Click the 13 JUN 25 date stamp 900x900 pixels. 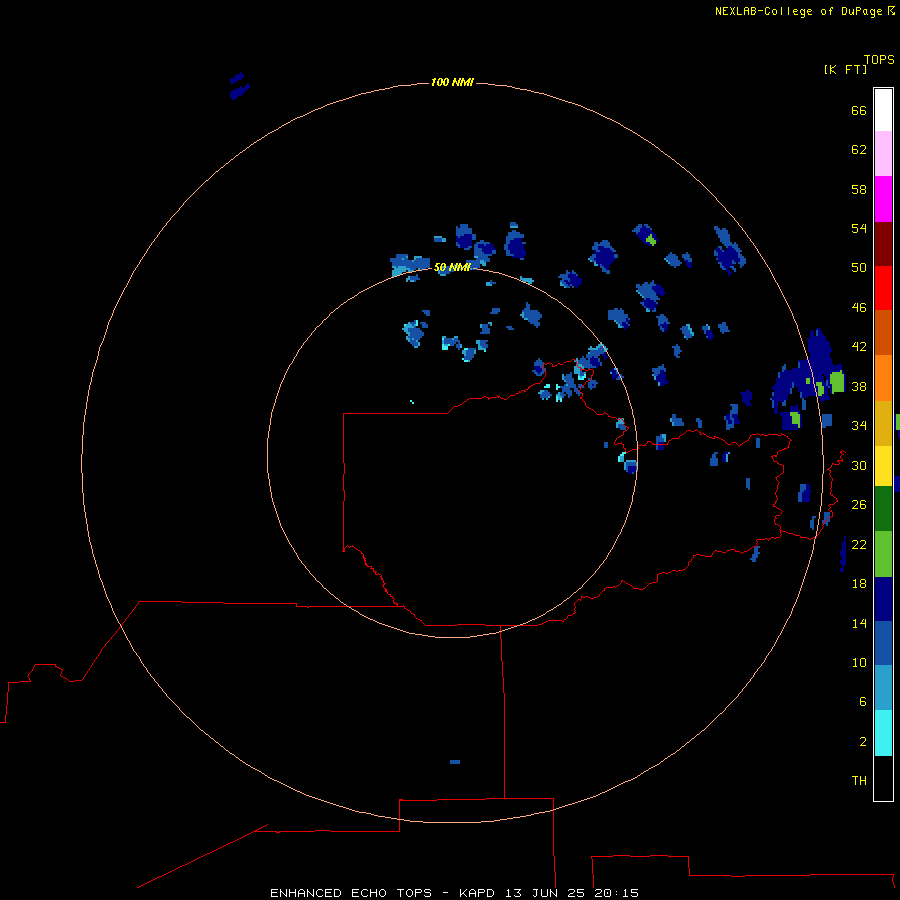pyautogui.click(x=546, y=893)
